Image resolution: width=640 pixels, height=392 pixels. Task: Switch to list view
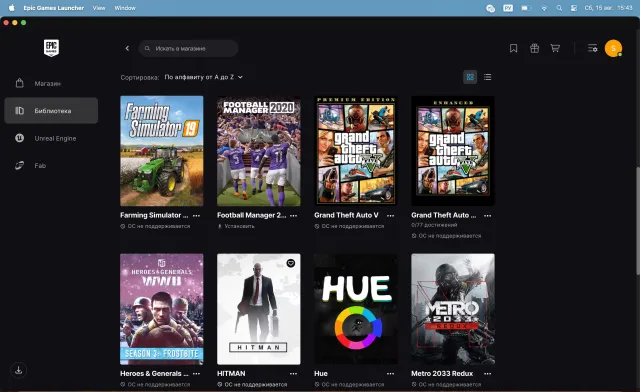[x=487, y=77]
